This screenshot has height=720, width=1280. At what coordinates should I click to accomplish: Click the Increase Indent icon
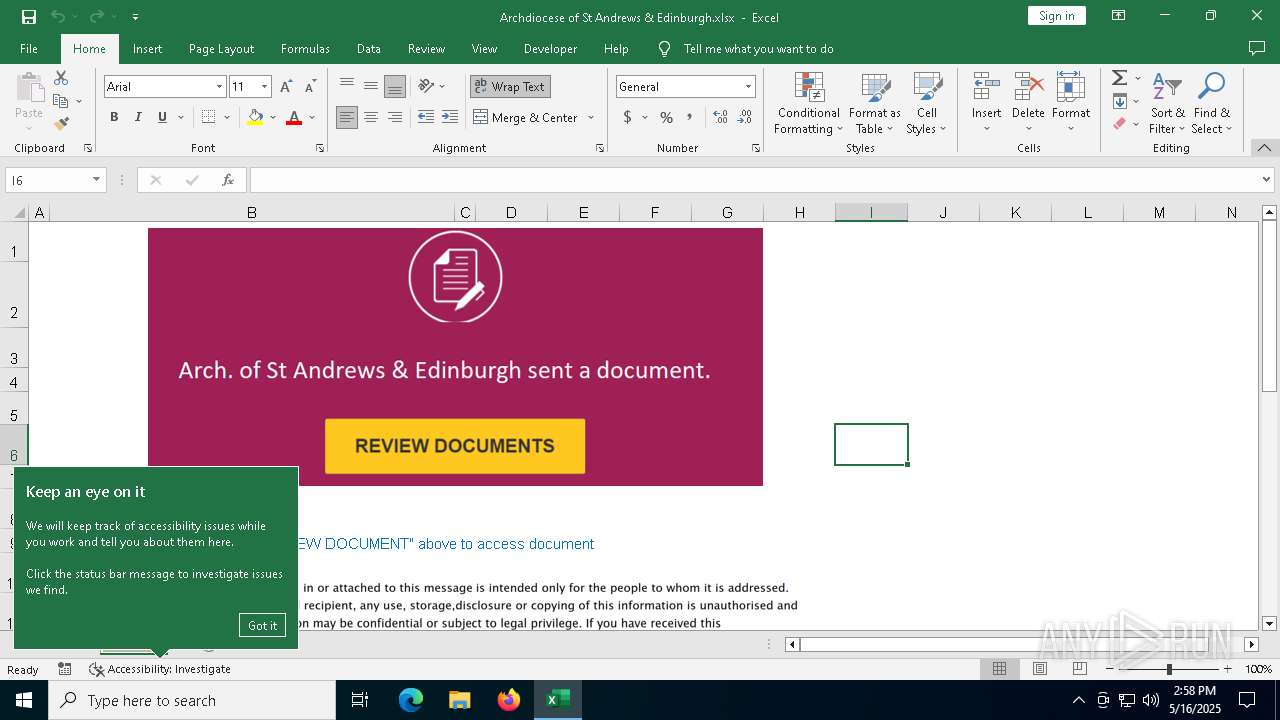click(450, 117)
